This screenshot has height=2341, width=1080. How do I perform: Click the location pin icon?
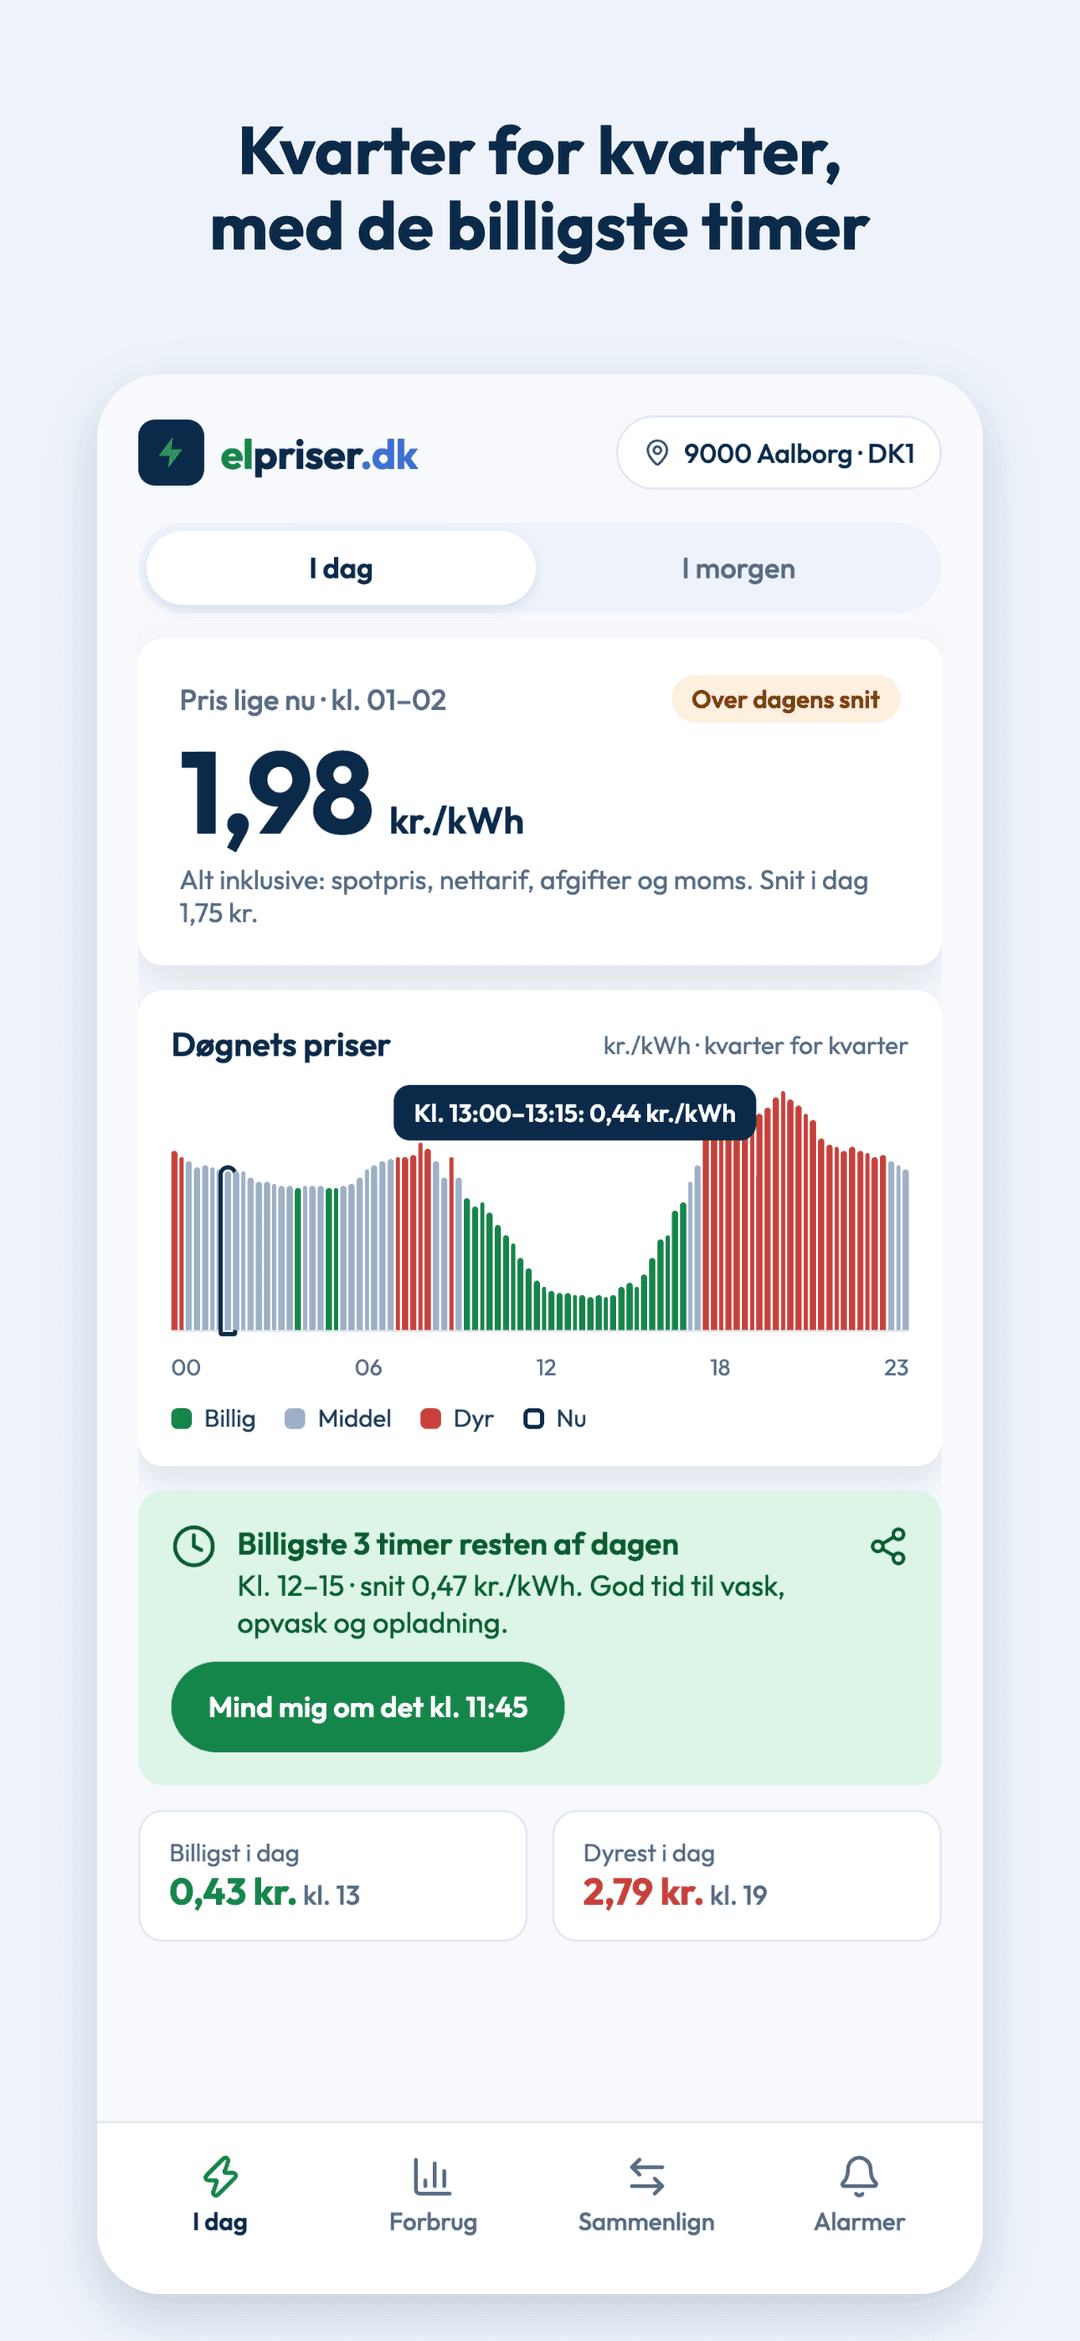coord(657,453)
